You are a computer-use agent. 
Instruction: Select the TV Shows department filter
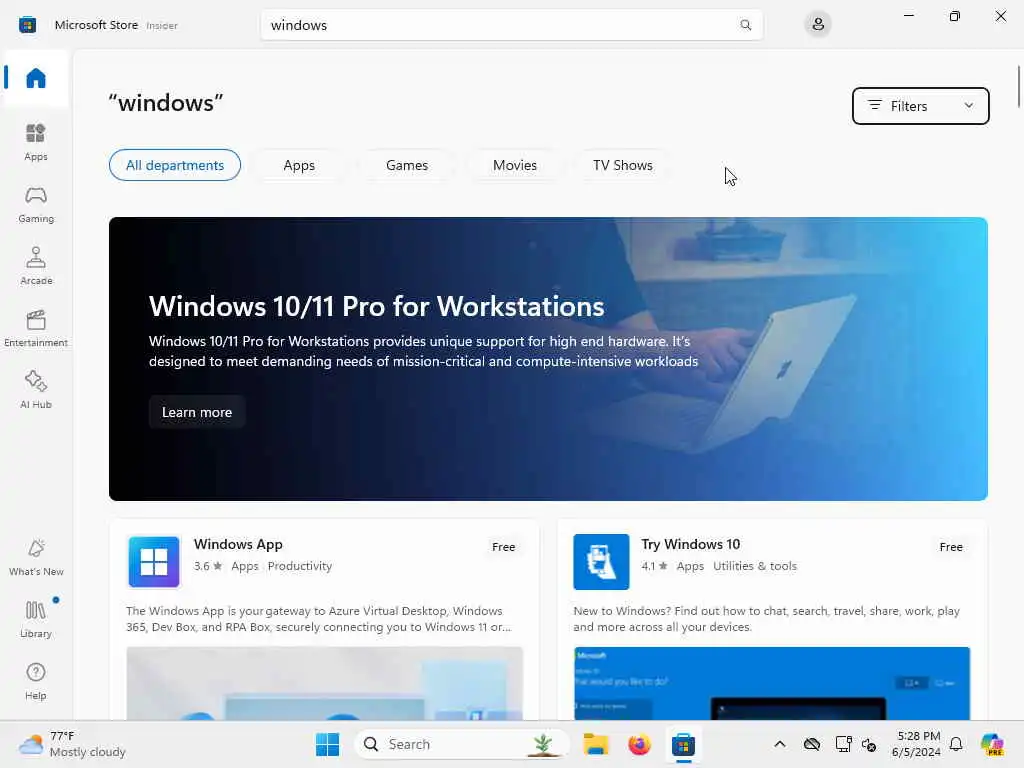622,165
